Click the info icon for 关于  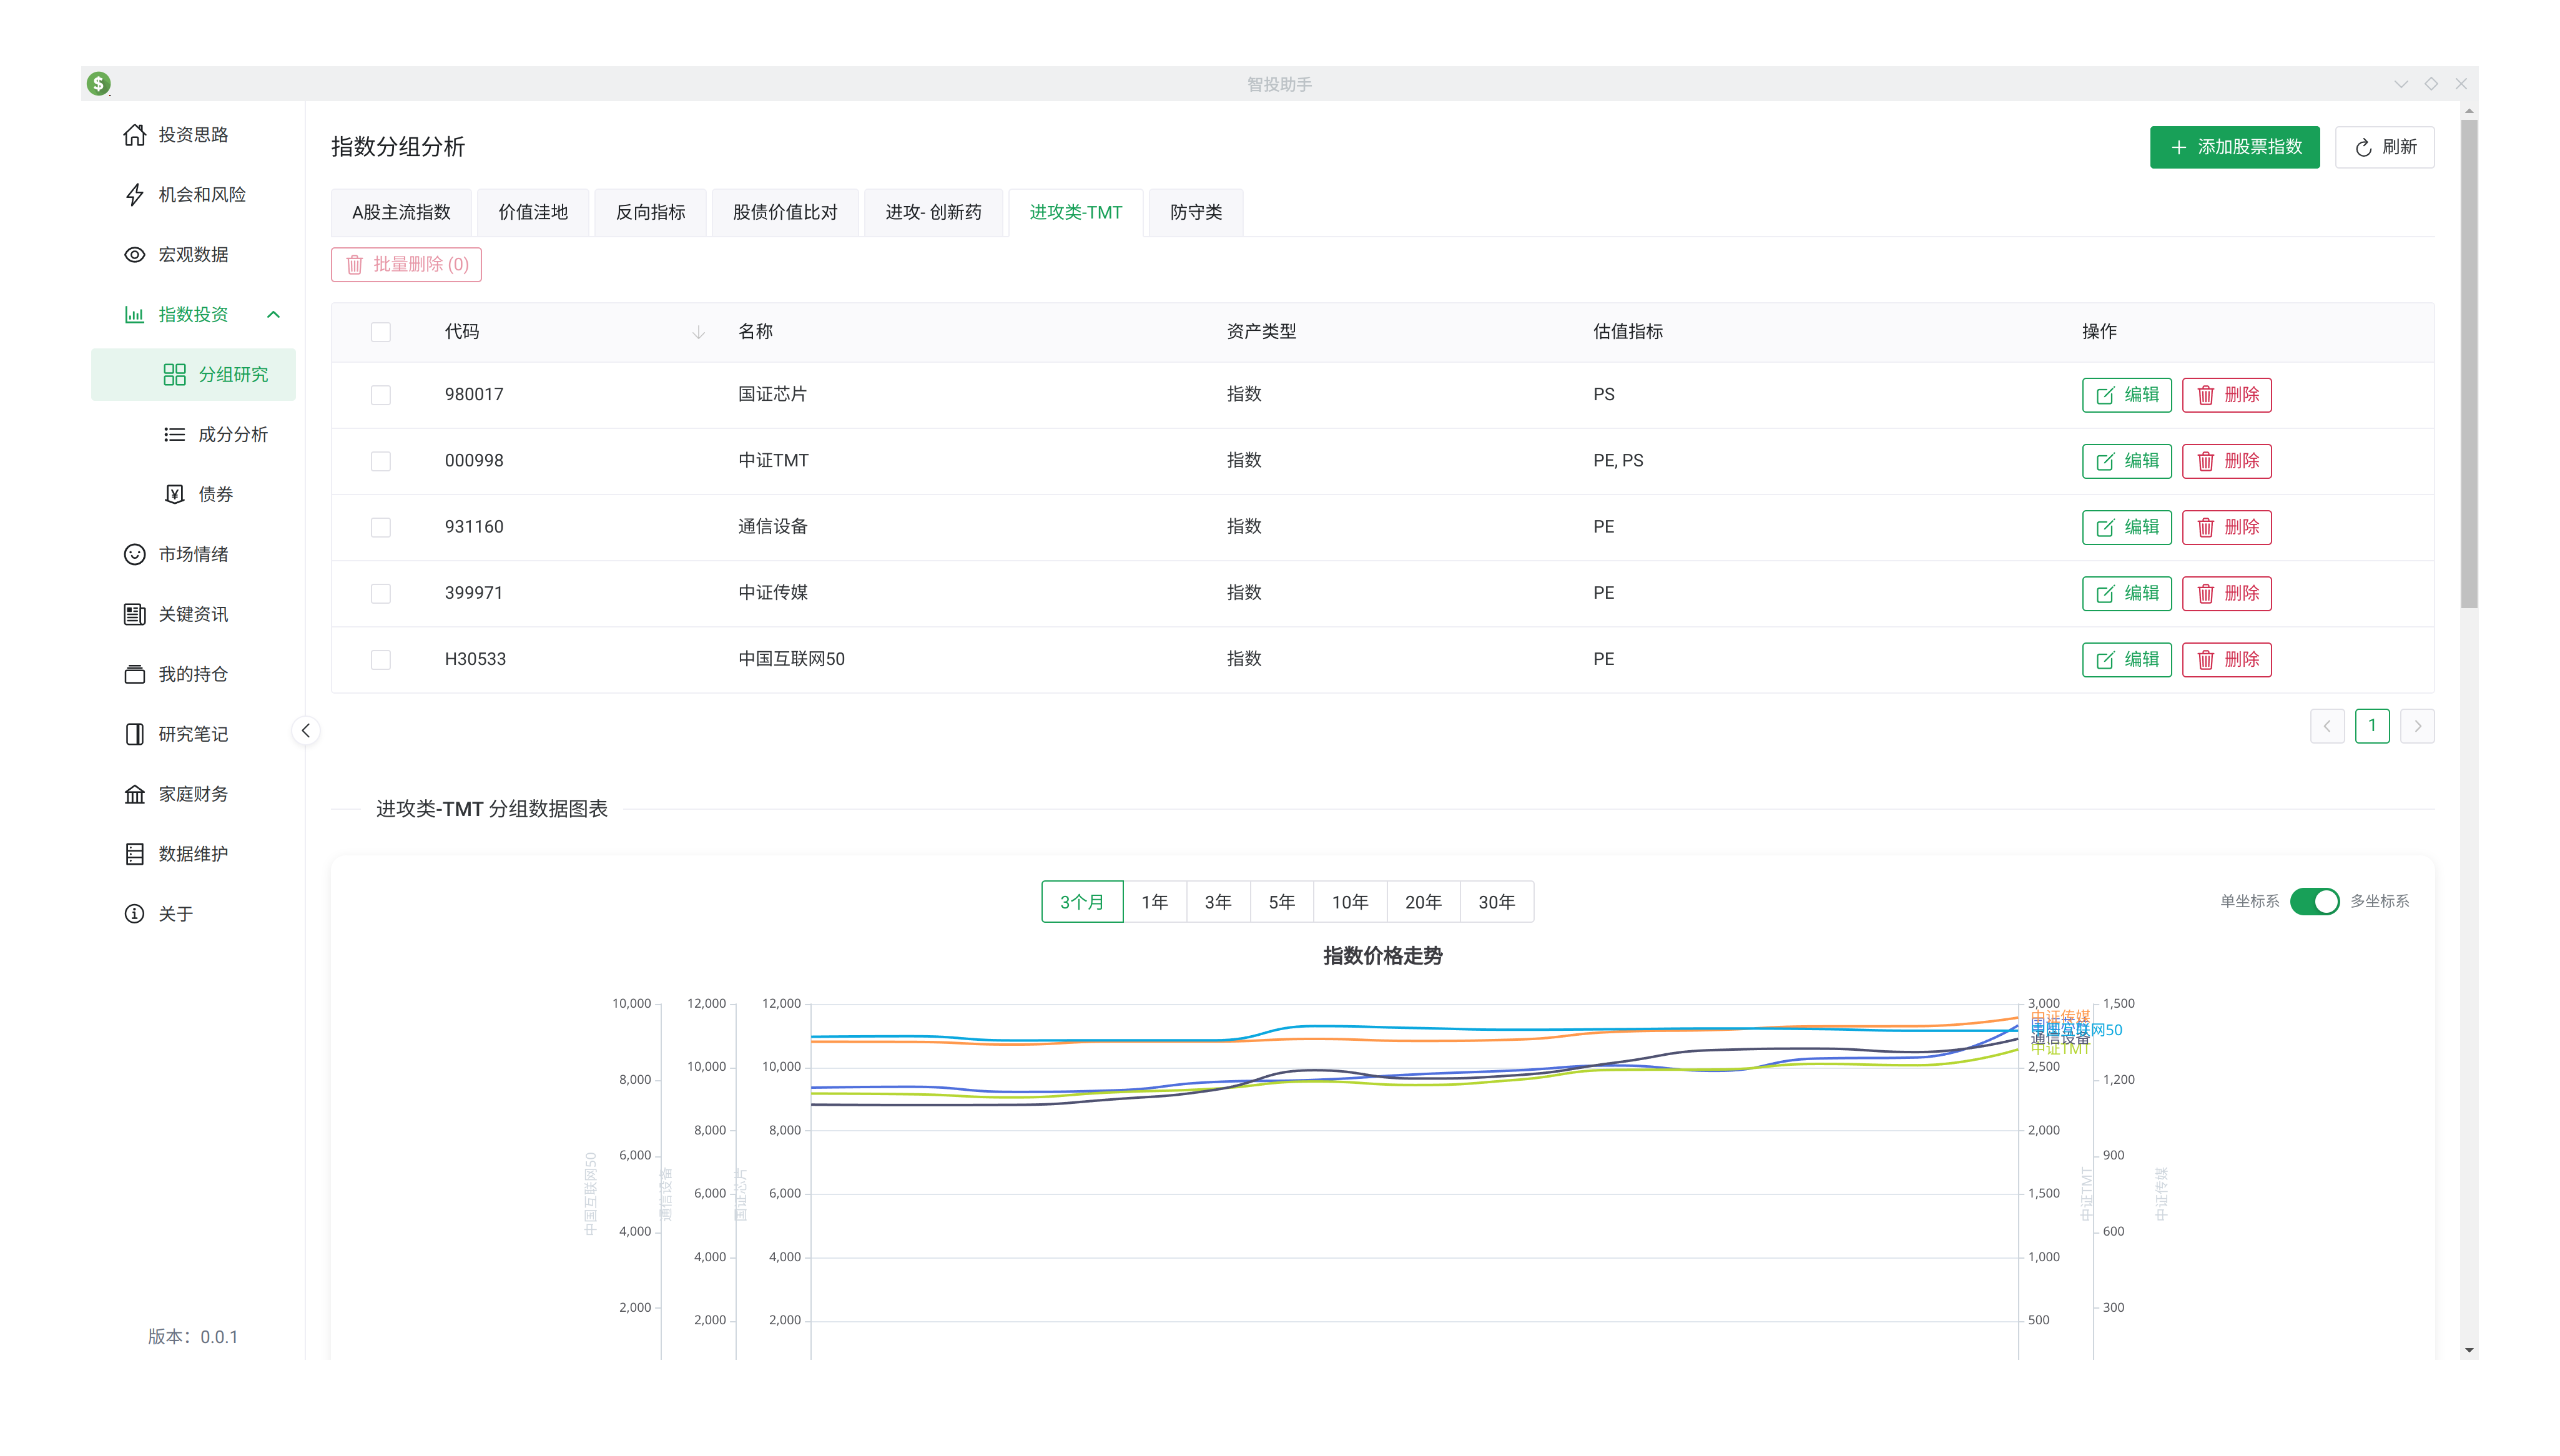[134, 914]
